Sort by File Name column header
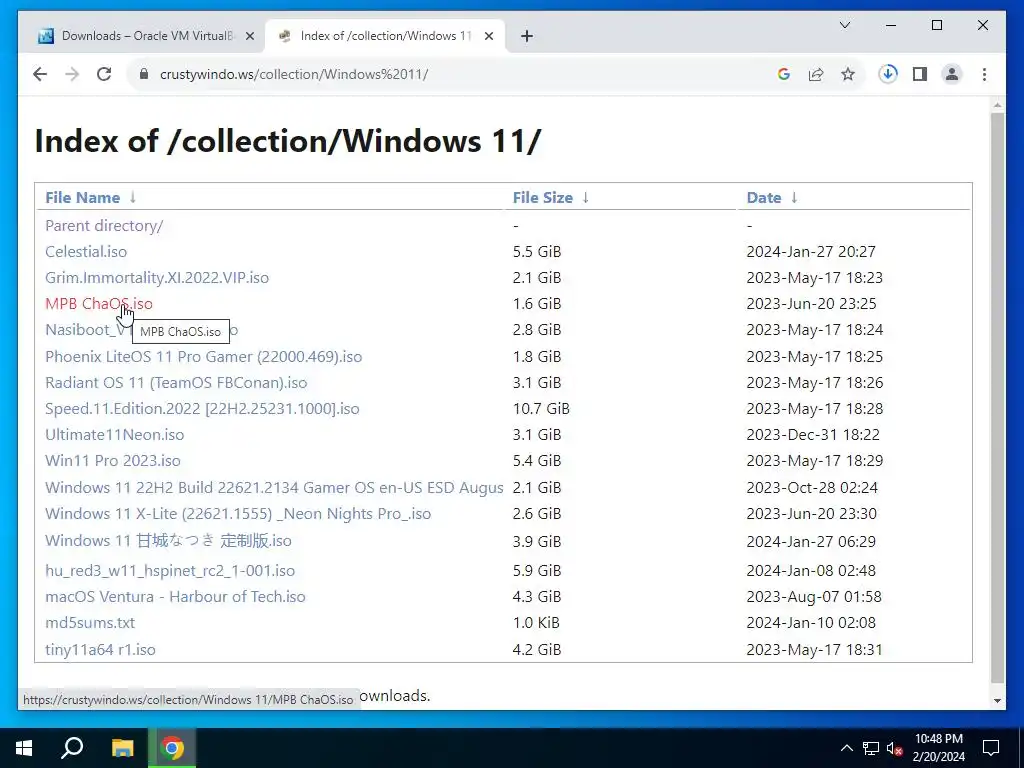The width and height of the screenshot is (1024, 768). pos(82,198)
